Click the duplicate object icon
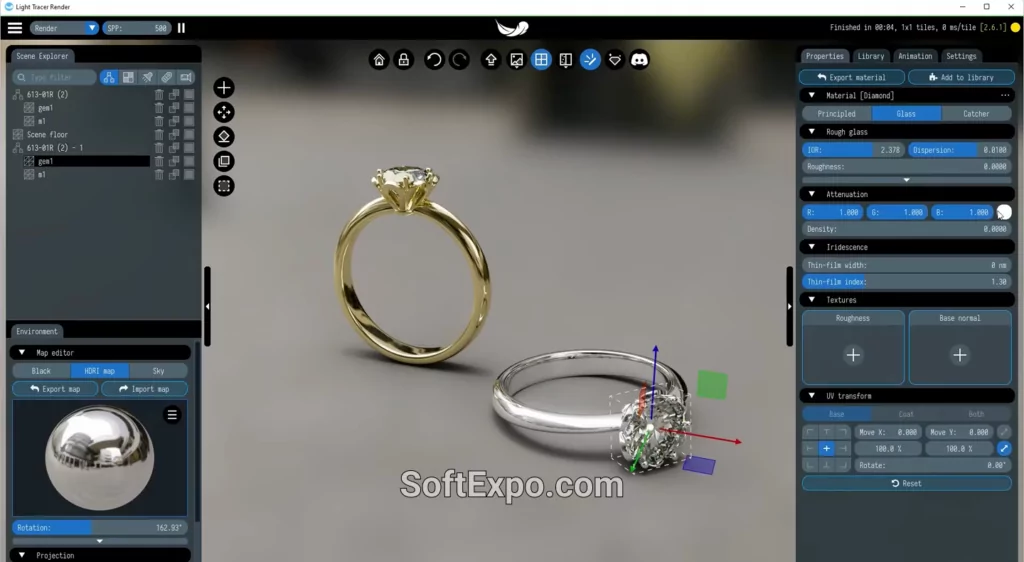 click(x=224, y=161)
